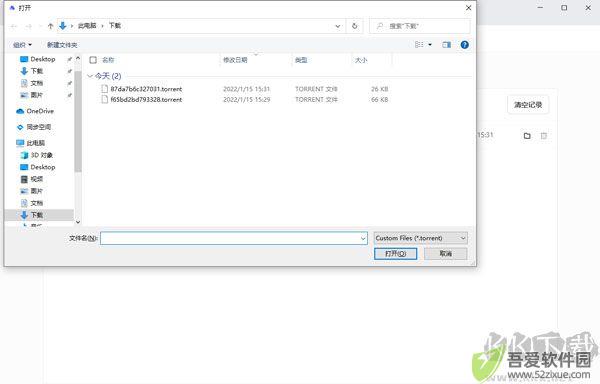Image resolution: width=600 pixels, height=384 pixels.
Task: Toggle the preview pane icon
Action: [446, 45]
